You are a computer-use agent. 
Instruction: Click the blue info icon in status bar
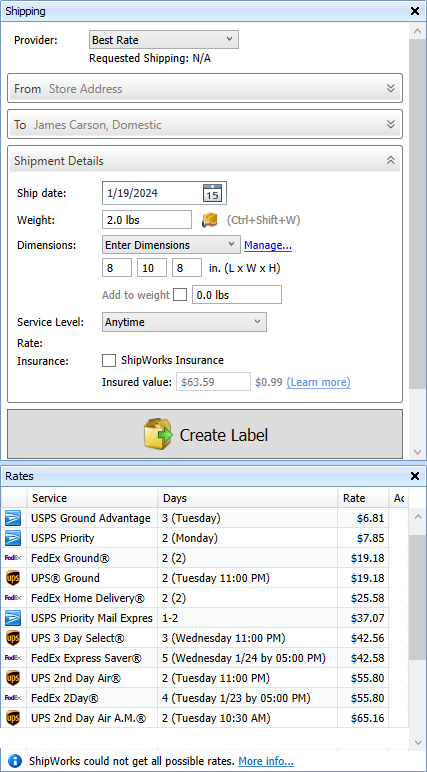pos(15,761)
